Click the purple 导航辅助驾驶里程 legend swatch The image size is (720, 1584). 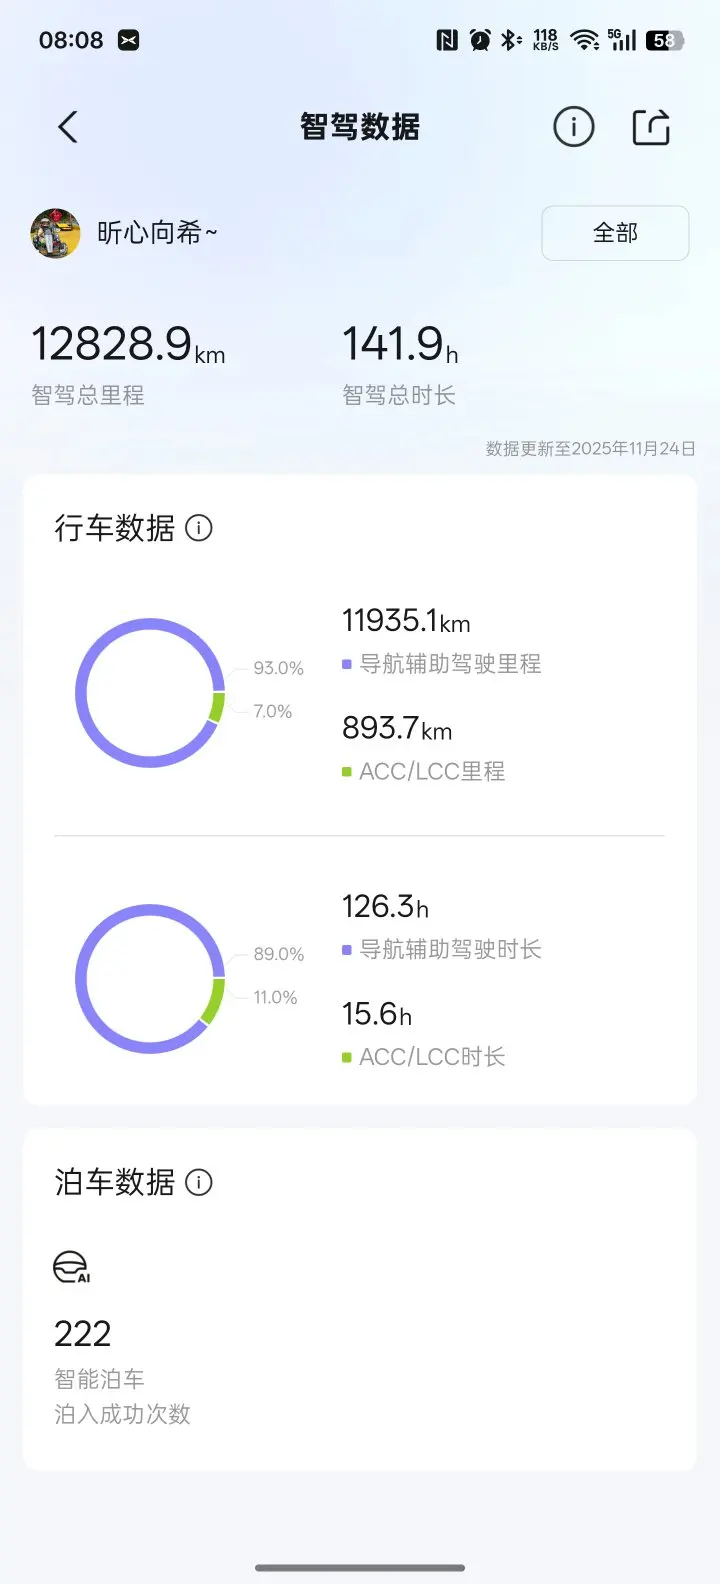(x=346, y=664)
